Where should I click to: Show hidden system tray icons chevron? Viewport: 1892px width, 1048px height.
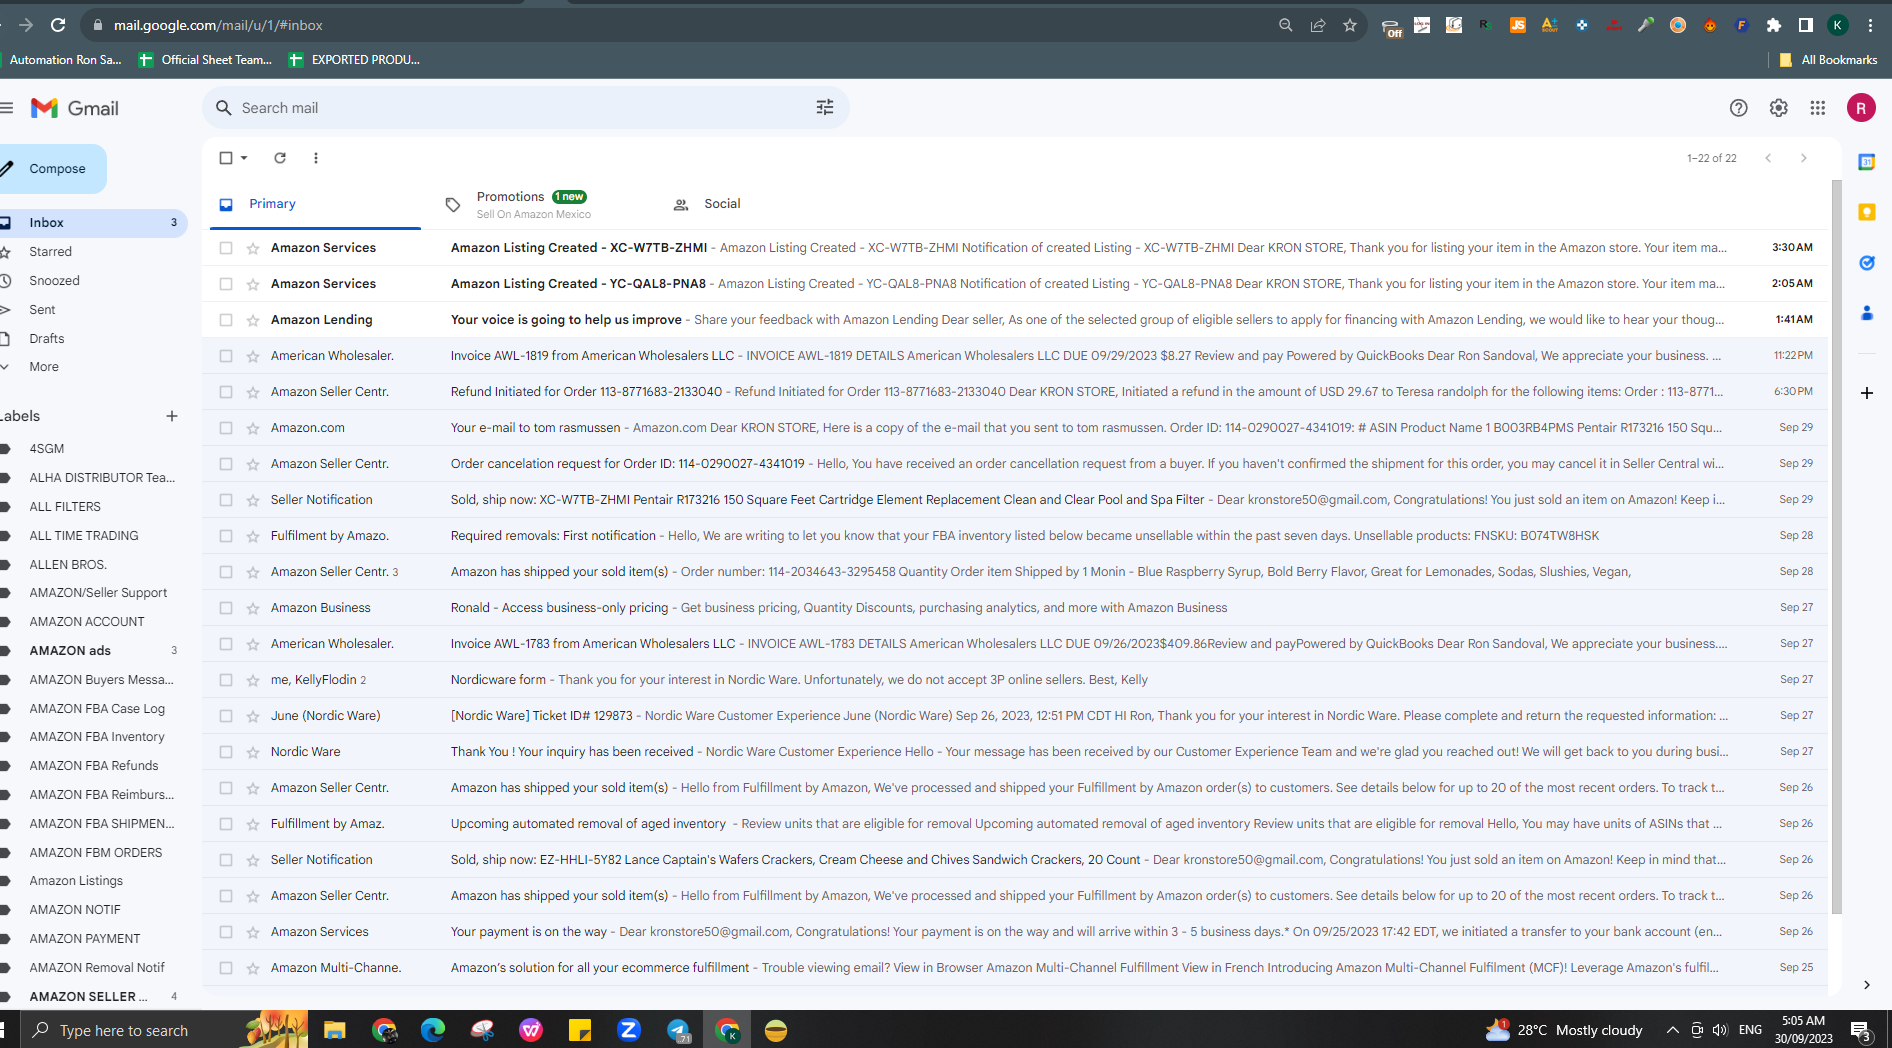click(1672, 1030)
